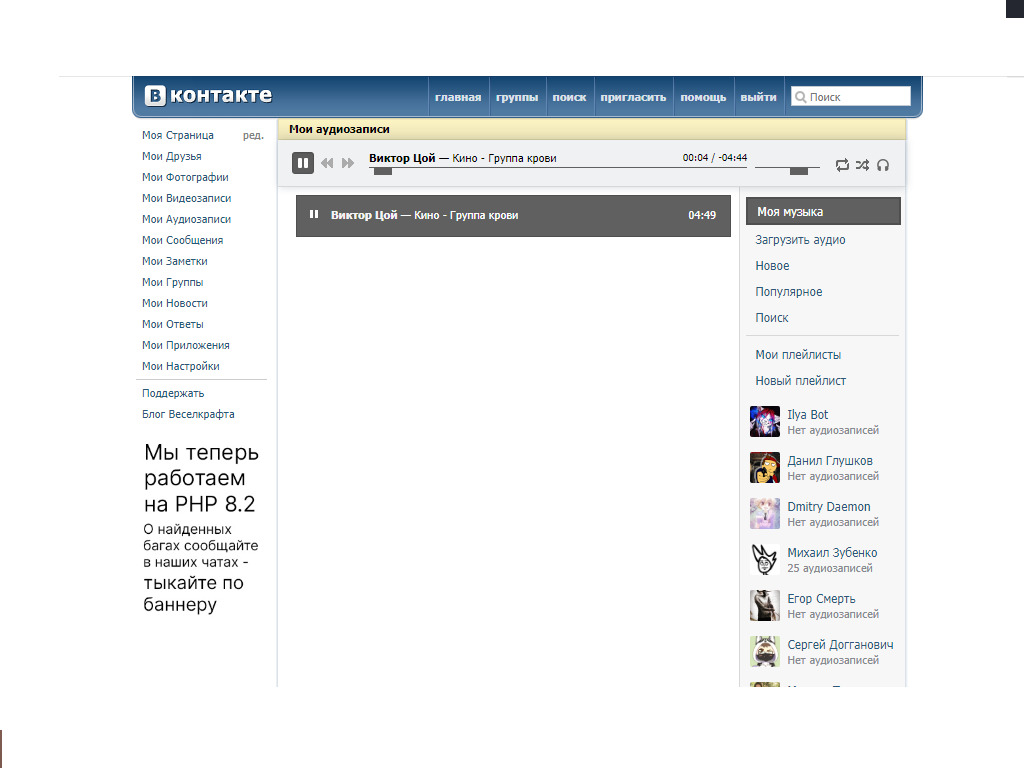This screenshot has height=768, width=1024.
Task: Click the PHP 8.2 banner
Action: [x=201, y=528]
